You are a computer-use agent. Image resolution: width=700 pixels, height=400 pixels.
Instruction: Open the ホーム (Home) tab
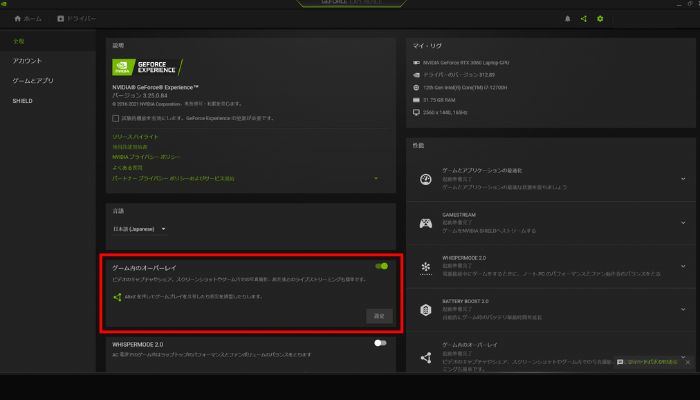(28, 19)
